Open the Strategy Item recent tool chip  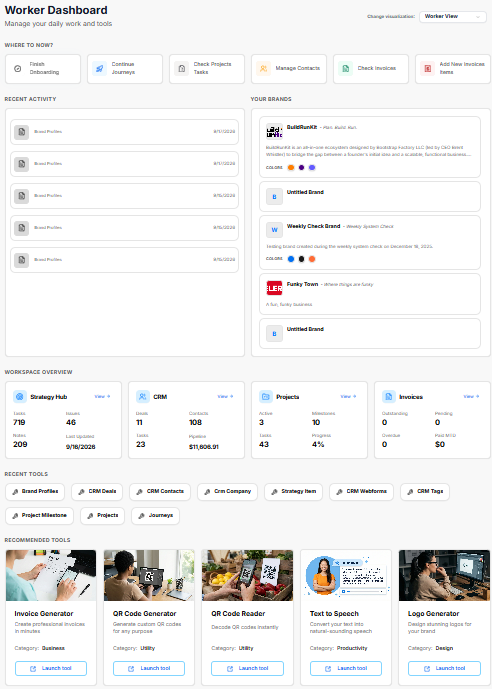(x=293, y=492)
